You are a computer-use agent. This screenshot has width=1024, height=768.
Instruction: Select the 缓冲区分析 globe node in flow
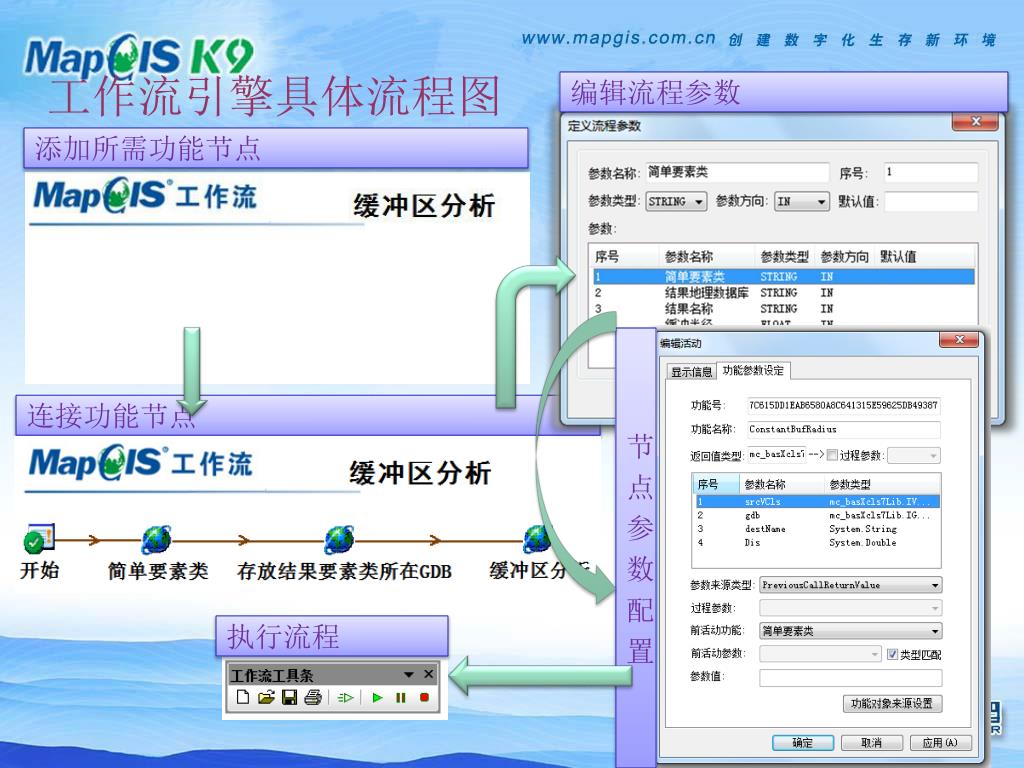pos(537,539)
